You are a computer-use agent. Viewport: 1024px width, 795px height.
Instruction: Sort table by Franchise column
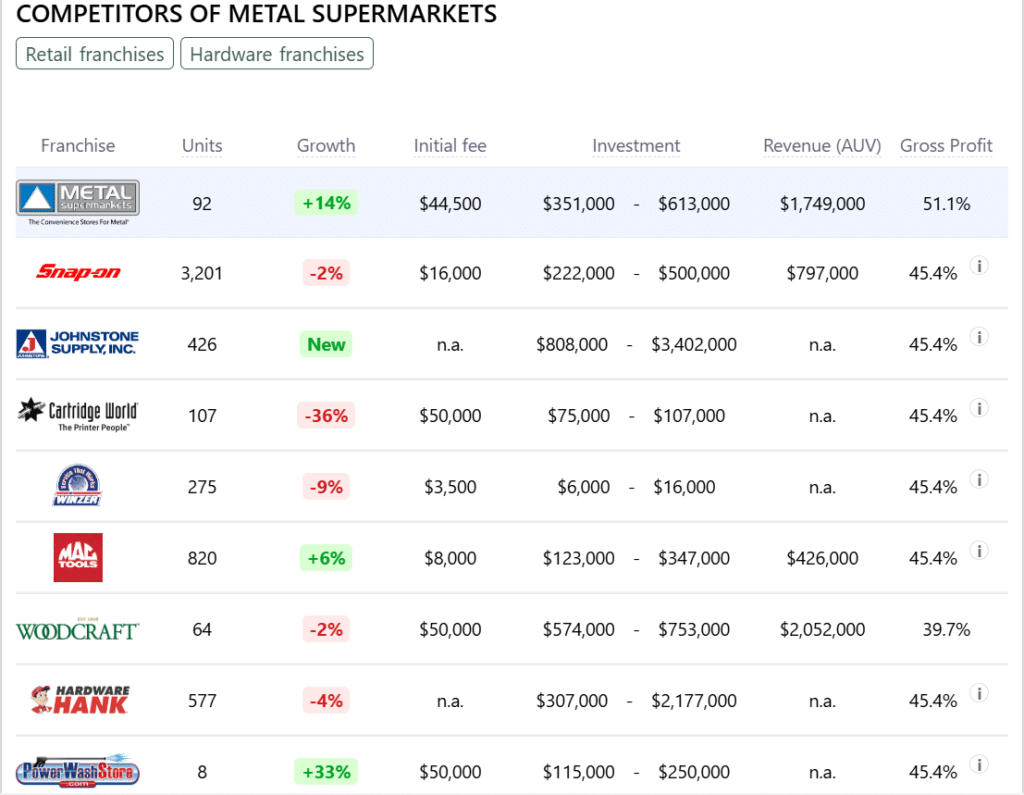coord(78,146)
